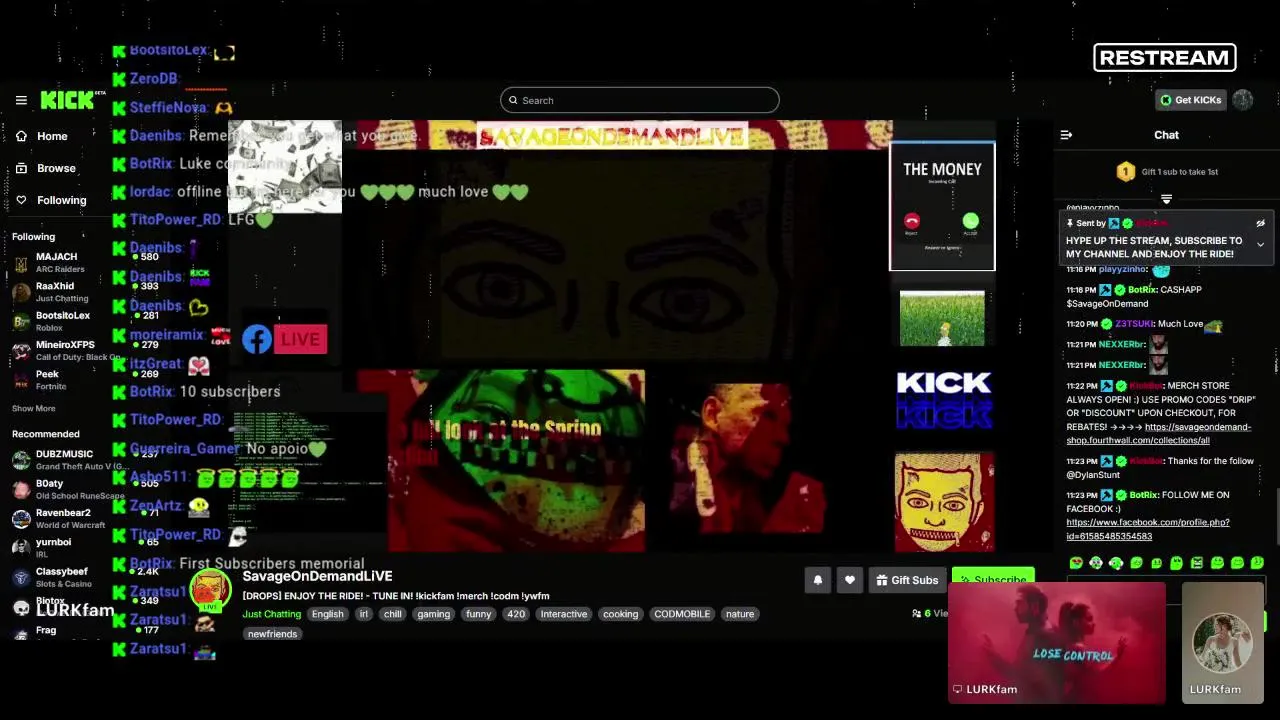
Task: Open the savageondemand-shop fourthwall link
Action: [x=1158, y=433]
